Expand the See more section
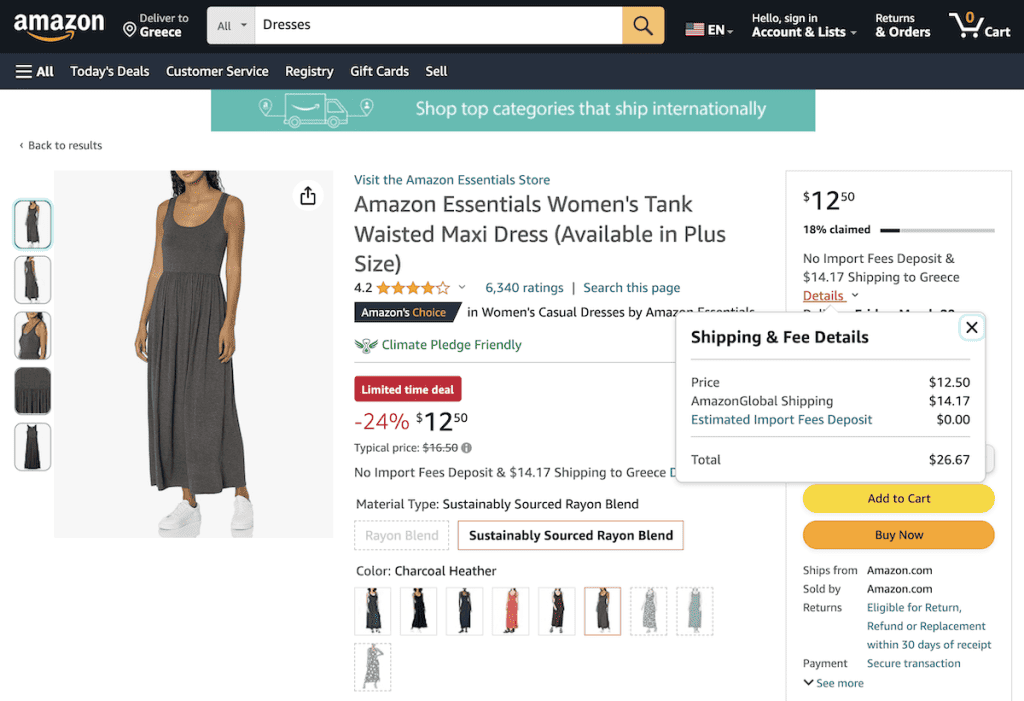 tap(833, 682)
